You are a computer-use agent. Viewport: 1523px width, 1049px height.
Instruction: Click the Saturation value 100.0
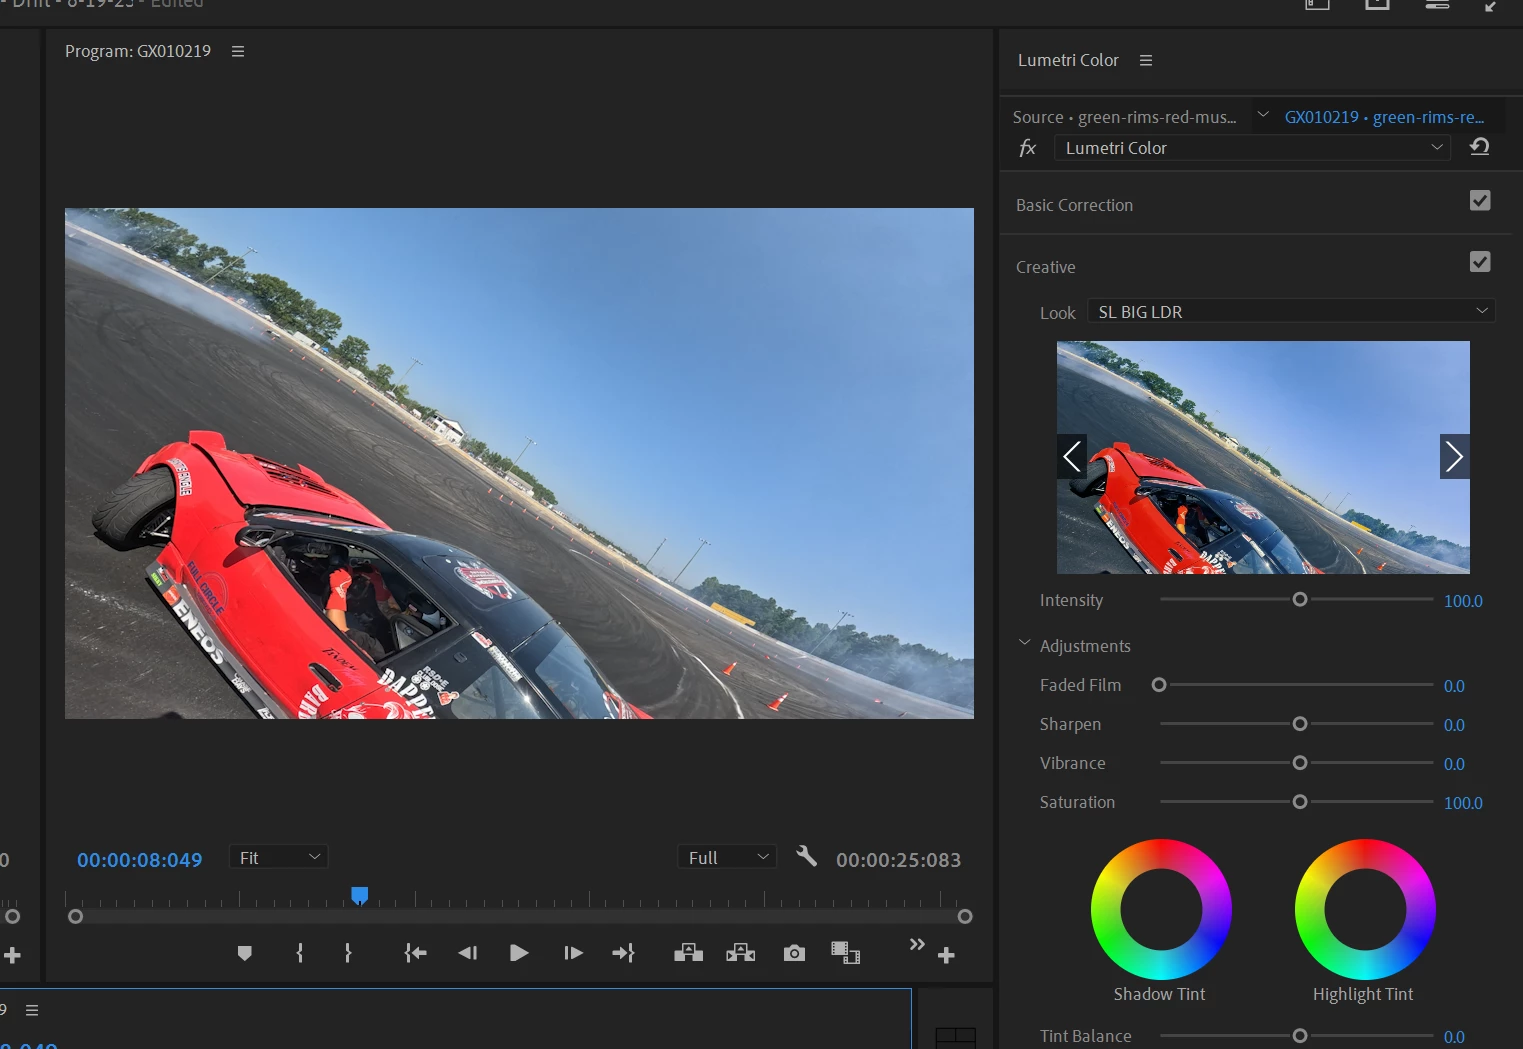pyautogui.click(x=1463, y=803)
